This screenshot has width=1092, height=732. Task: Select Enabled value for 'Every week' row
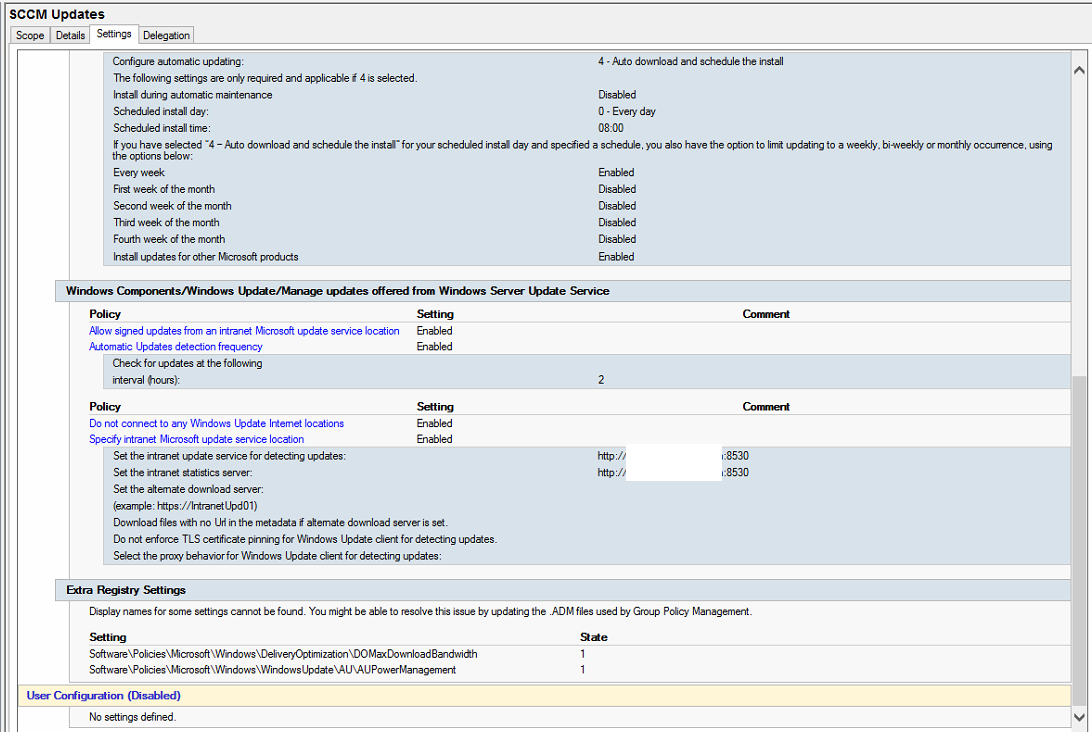coord(616,173)
